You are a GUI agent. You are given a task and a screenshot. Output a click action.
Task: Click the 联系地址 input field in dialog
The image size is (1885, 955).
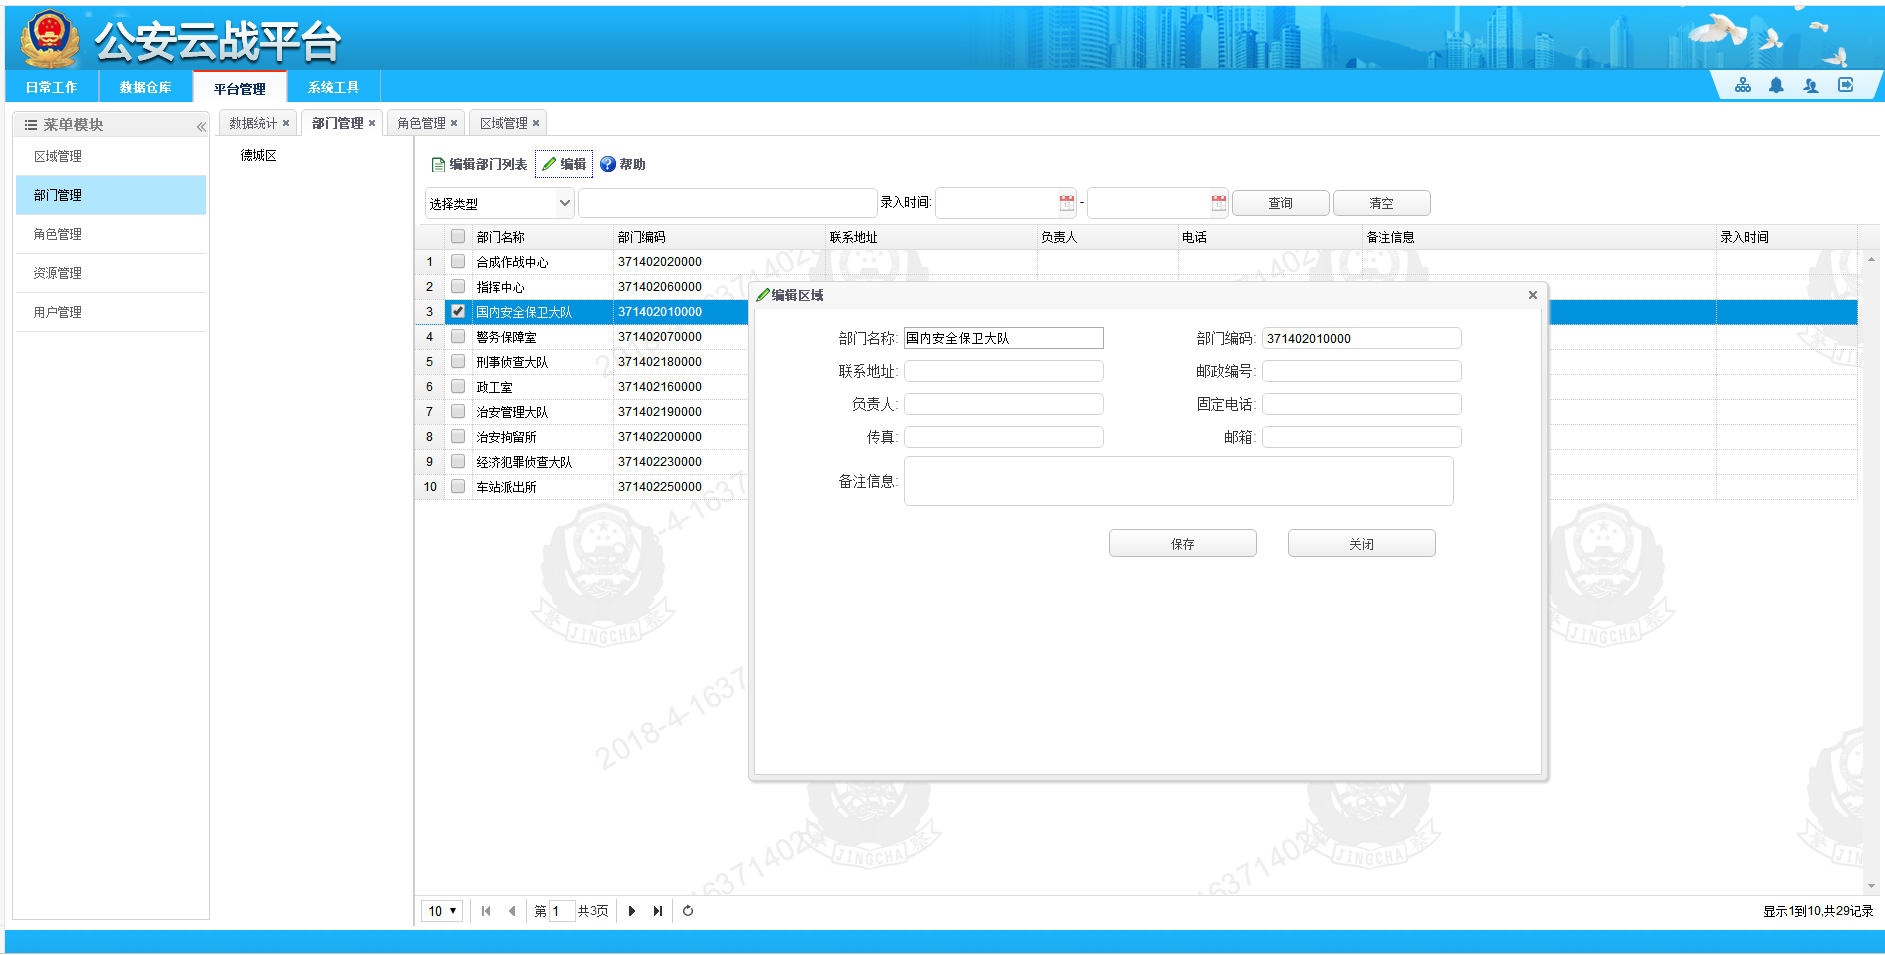[1003, 371]
